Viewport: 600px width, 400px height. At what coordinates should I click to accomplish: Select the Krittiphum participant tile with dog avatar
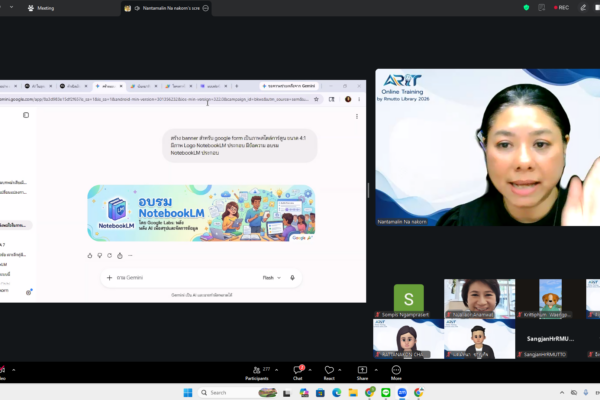(x=550, y=299)
